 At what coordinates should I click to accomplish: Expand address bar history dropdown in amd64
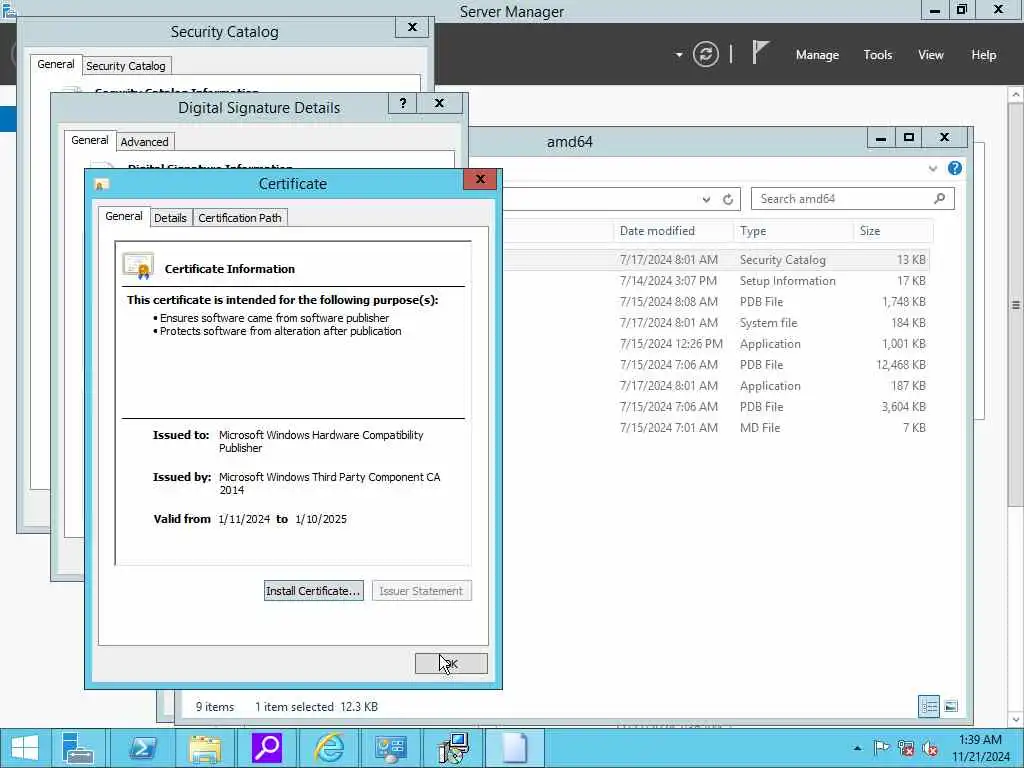(x=706, y=199)
